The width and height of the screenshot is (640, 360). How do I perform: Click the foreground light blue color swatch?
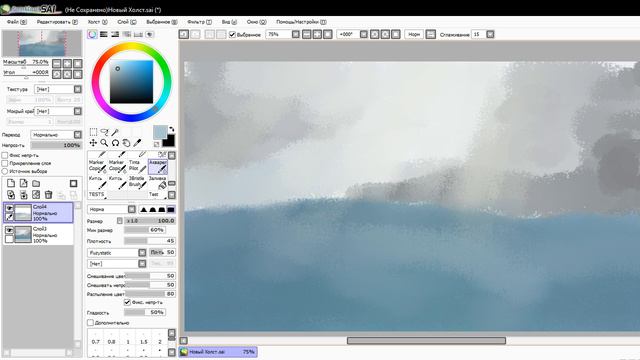click(x=160, y=132)
